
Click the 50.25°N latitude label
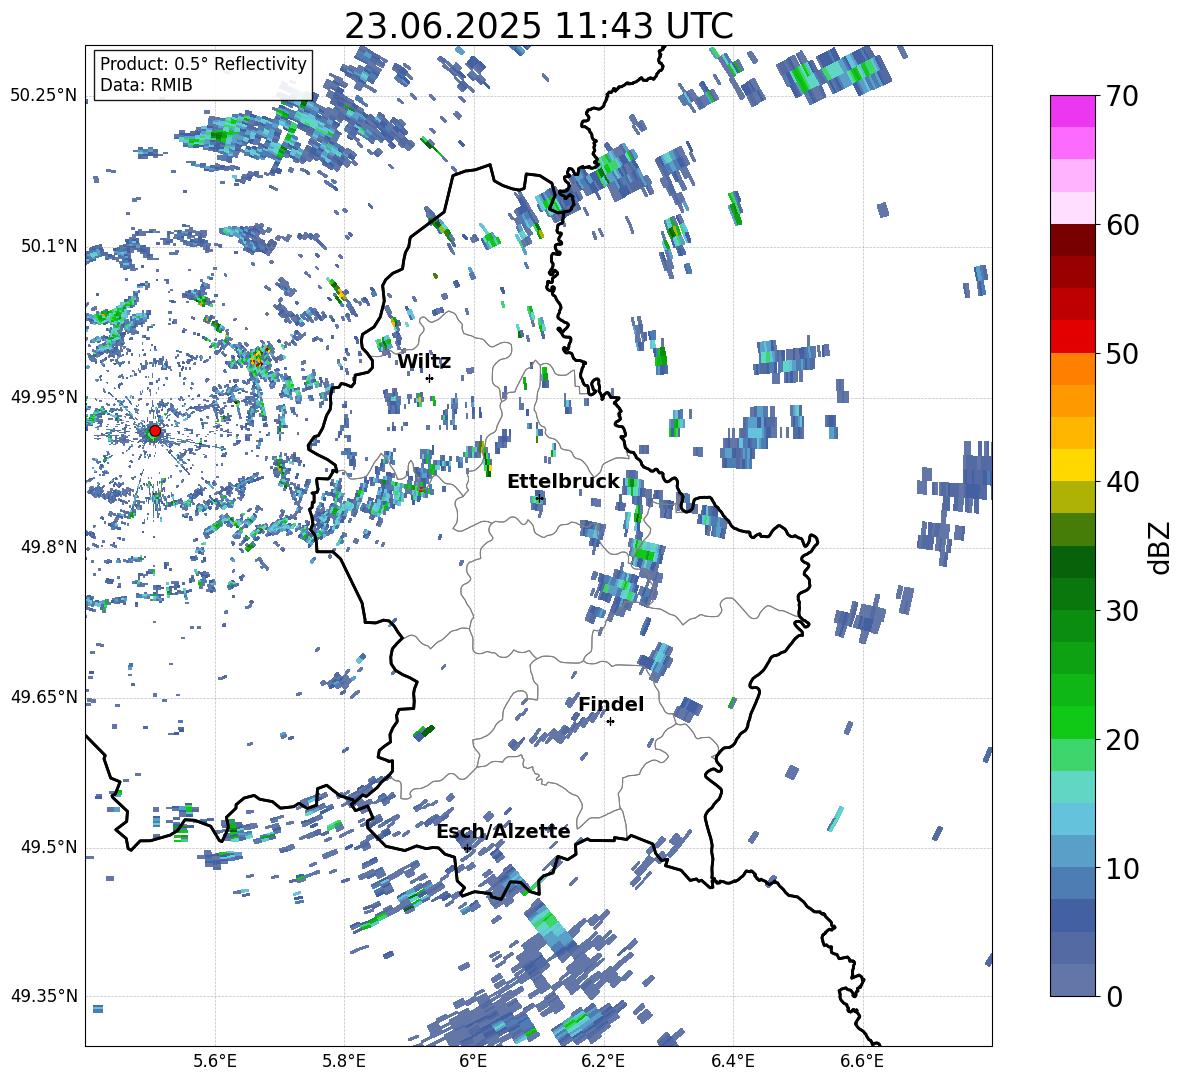pos(44,96)
